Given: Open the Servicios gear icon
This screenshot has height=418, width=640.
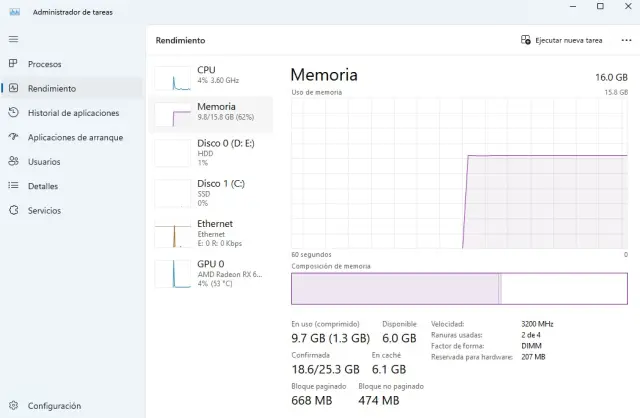Looking at the screenshot, I should point(13,210).
